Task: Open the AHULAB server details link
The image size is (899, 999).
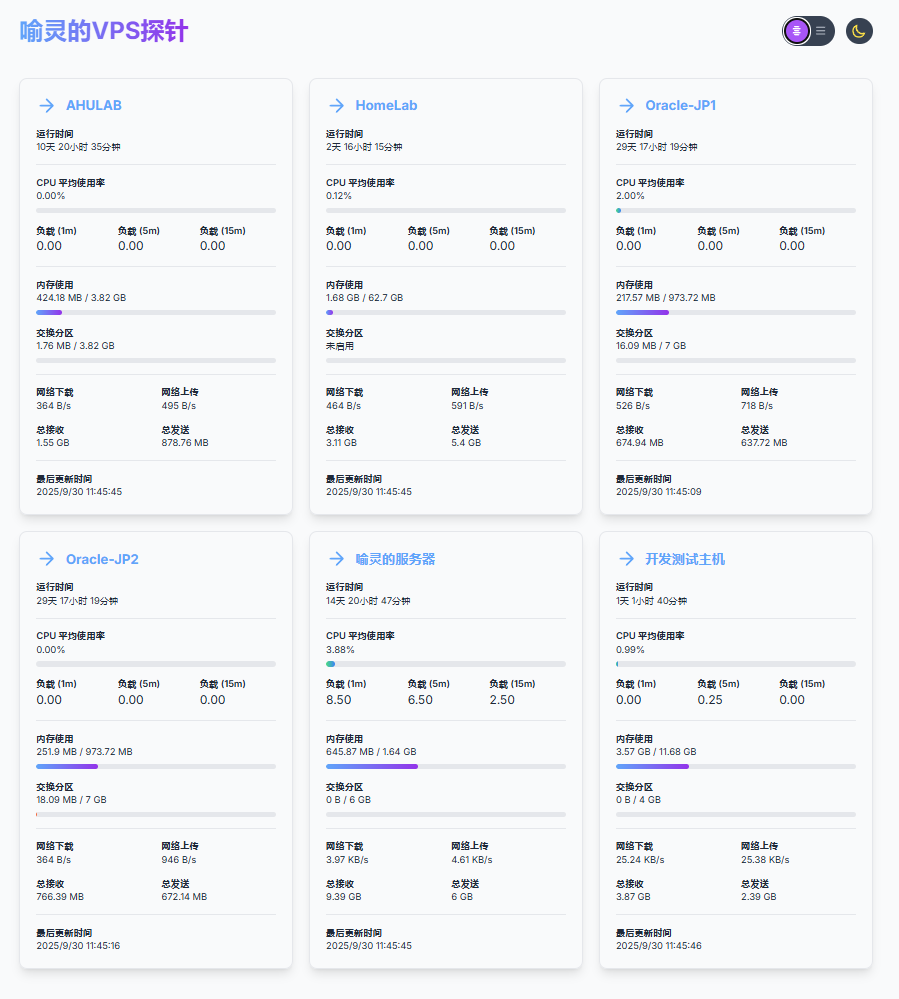Action: (94, 105)
